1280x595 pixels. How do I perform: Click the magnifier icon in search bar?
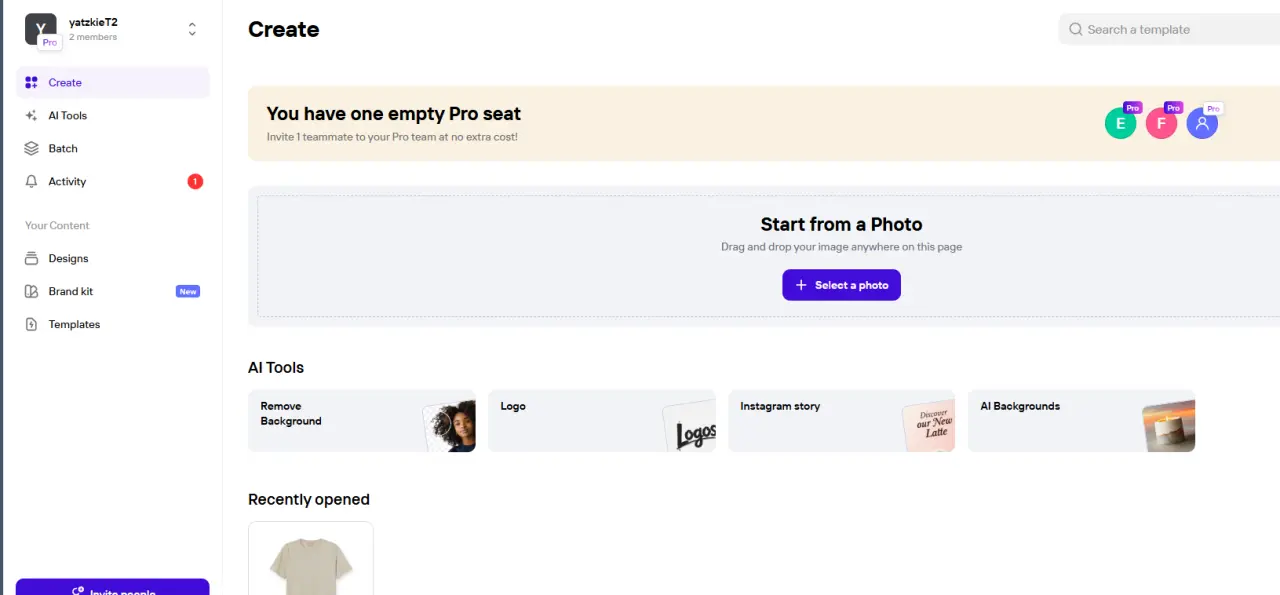[1076, 30]
